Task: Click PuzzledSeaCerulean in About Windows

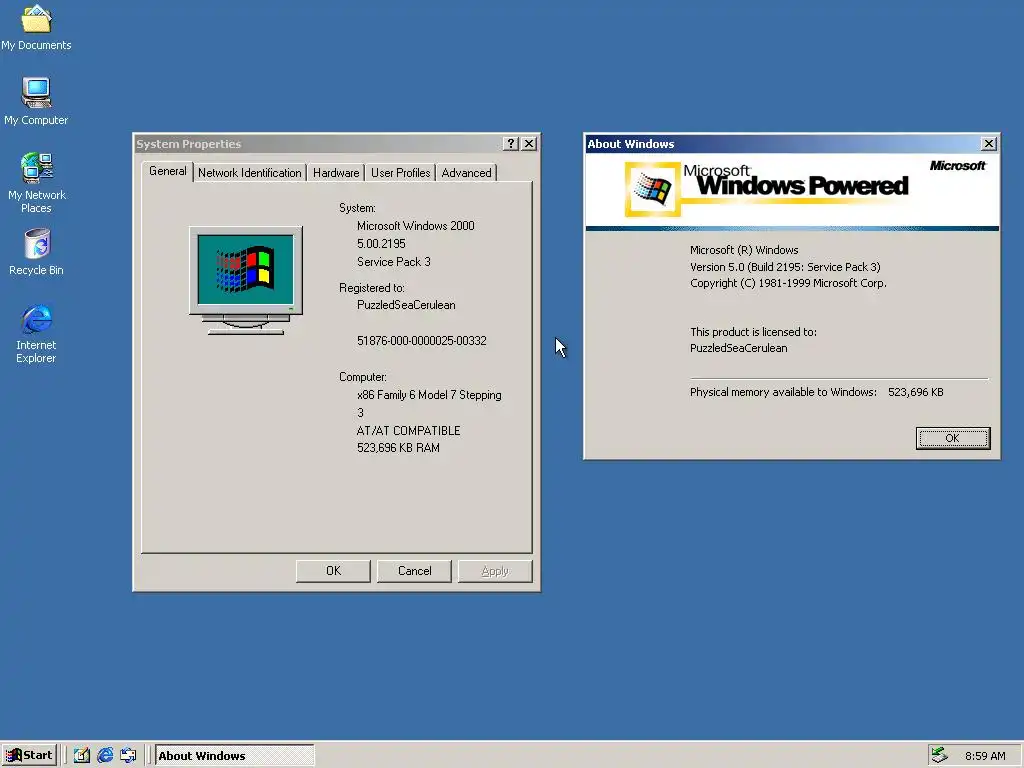Action: pyautogui.click(x=739, y=348)
